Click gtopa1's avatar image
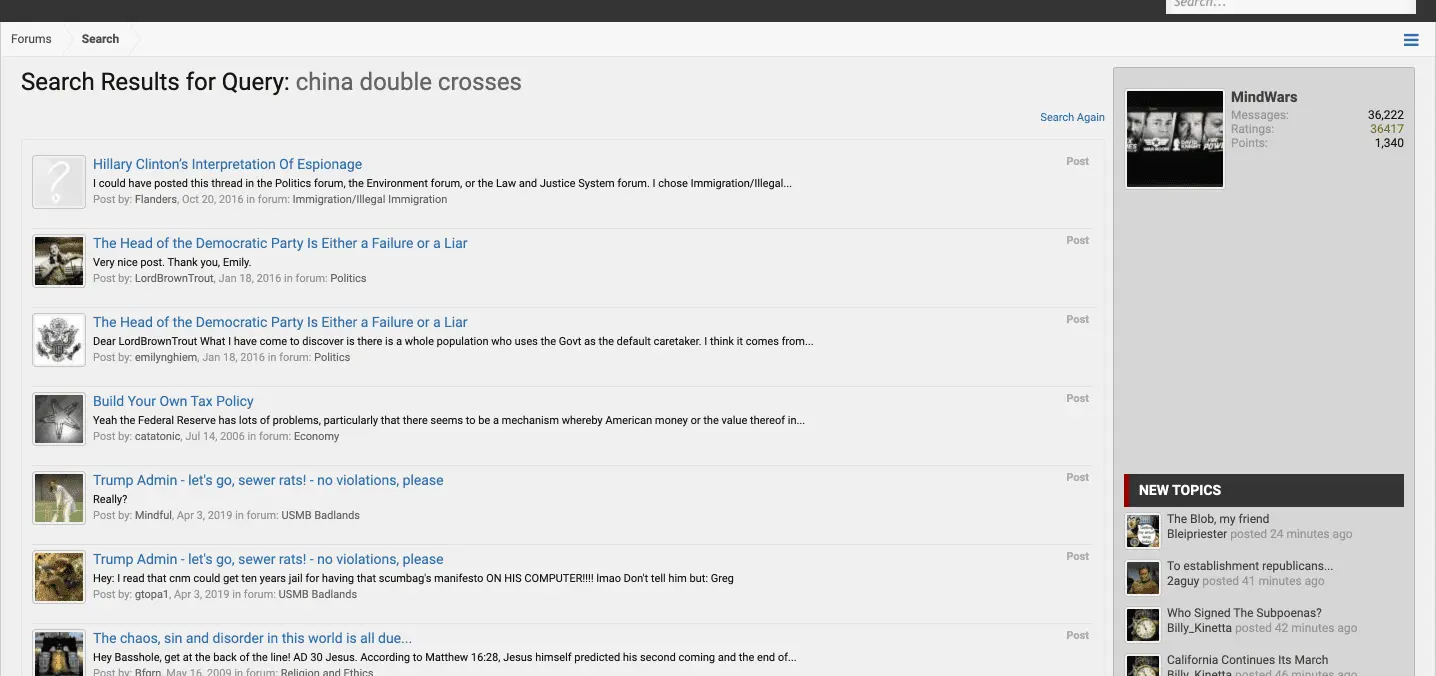 59,577
